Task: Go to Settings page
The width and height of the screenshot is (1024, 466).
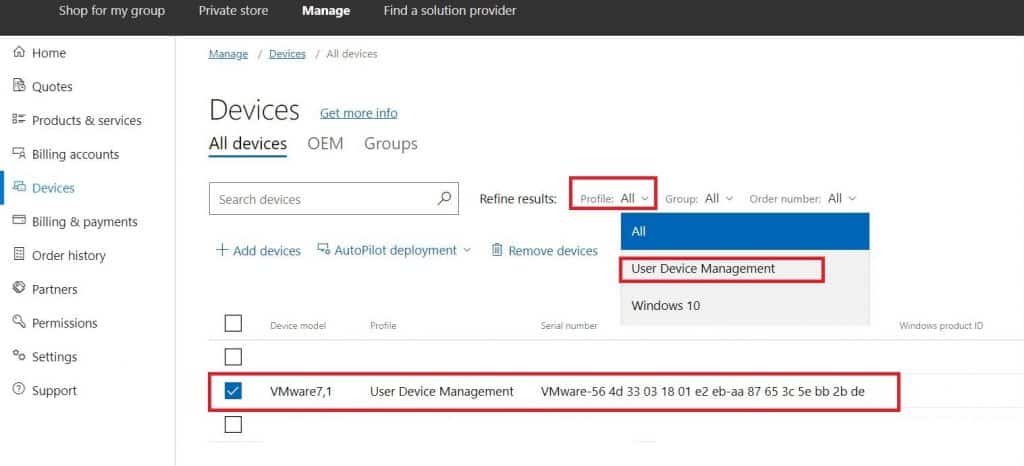Action: pos(55,357)
